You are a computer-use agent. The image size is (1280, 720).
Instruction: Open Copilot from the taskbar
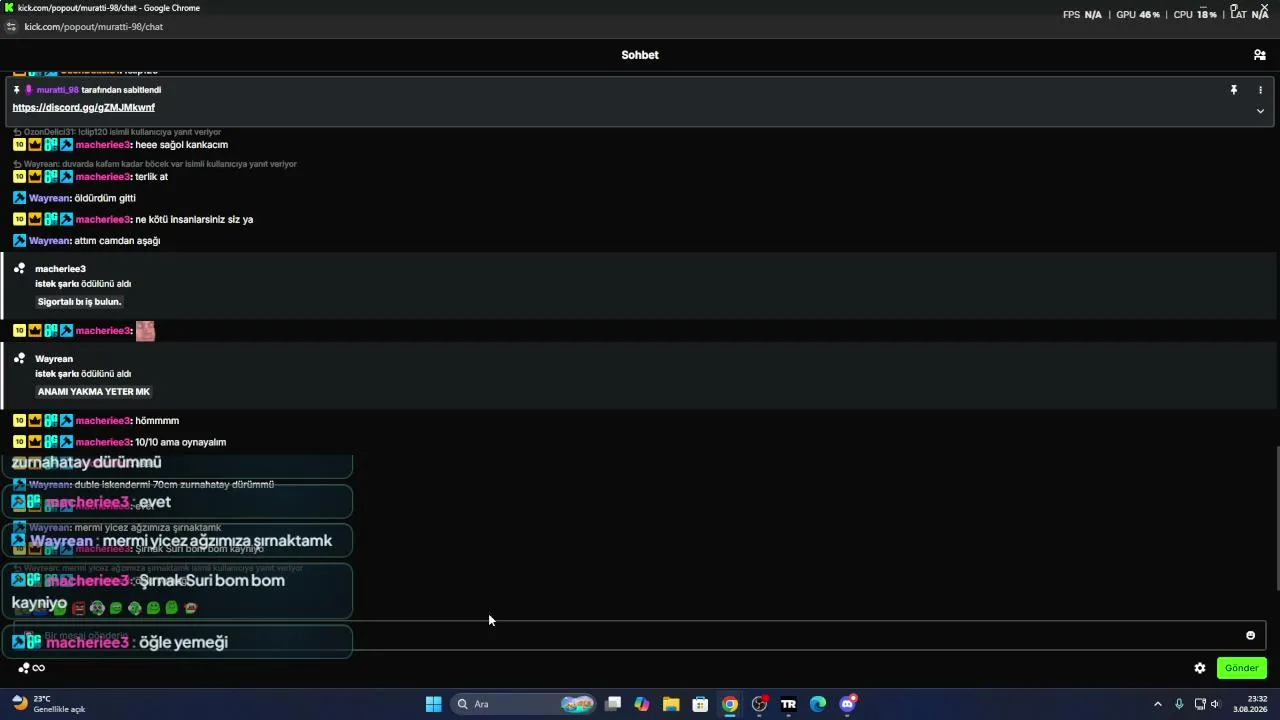coord(642,704)
